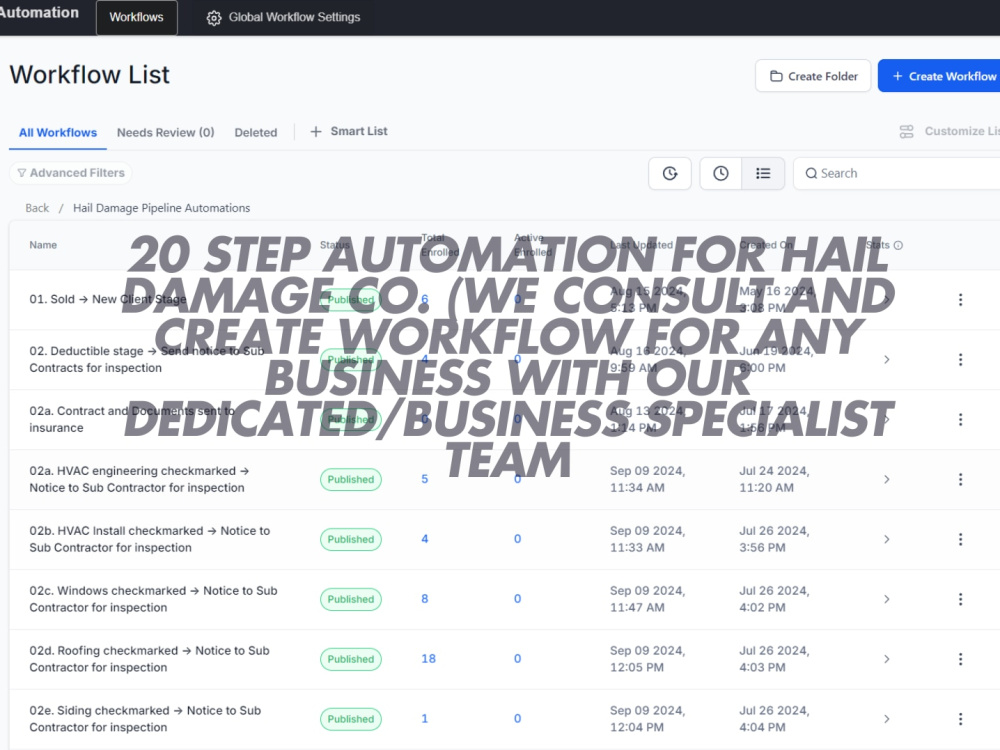Click Hail Damage Pipeline Automations breadcrumb
Viewport: 1000px width, 750px height.
(x=161, y=208)
